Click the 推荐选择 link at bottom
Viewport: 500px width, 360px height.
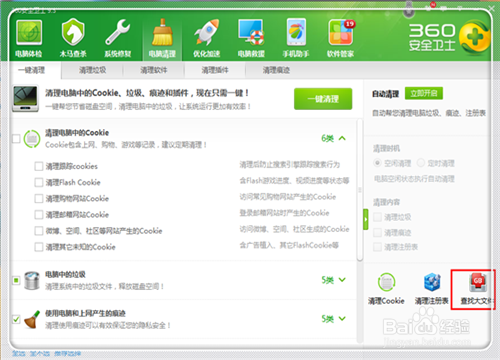click(68, 353)
